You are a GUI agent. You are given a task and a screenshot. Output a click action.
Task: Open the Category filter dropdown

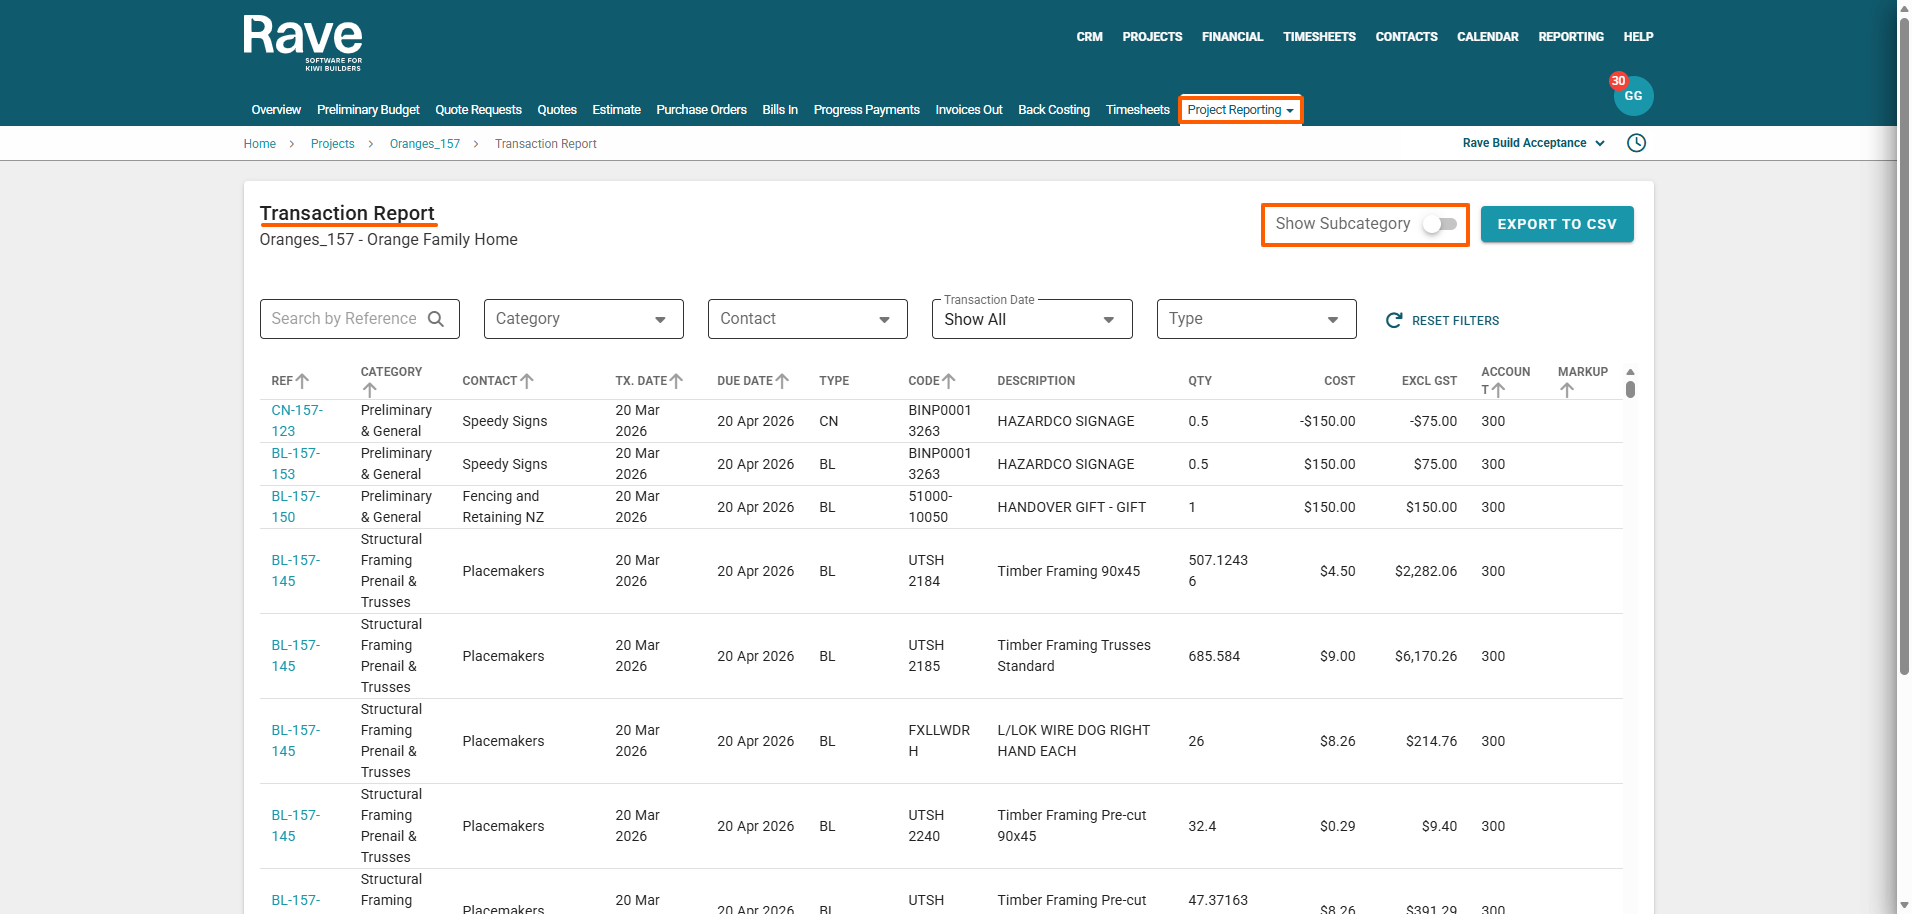tap(583, 319)
